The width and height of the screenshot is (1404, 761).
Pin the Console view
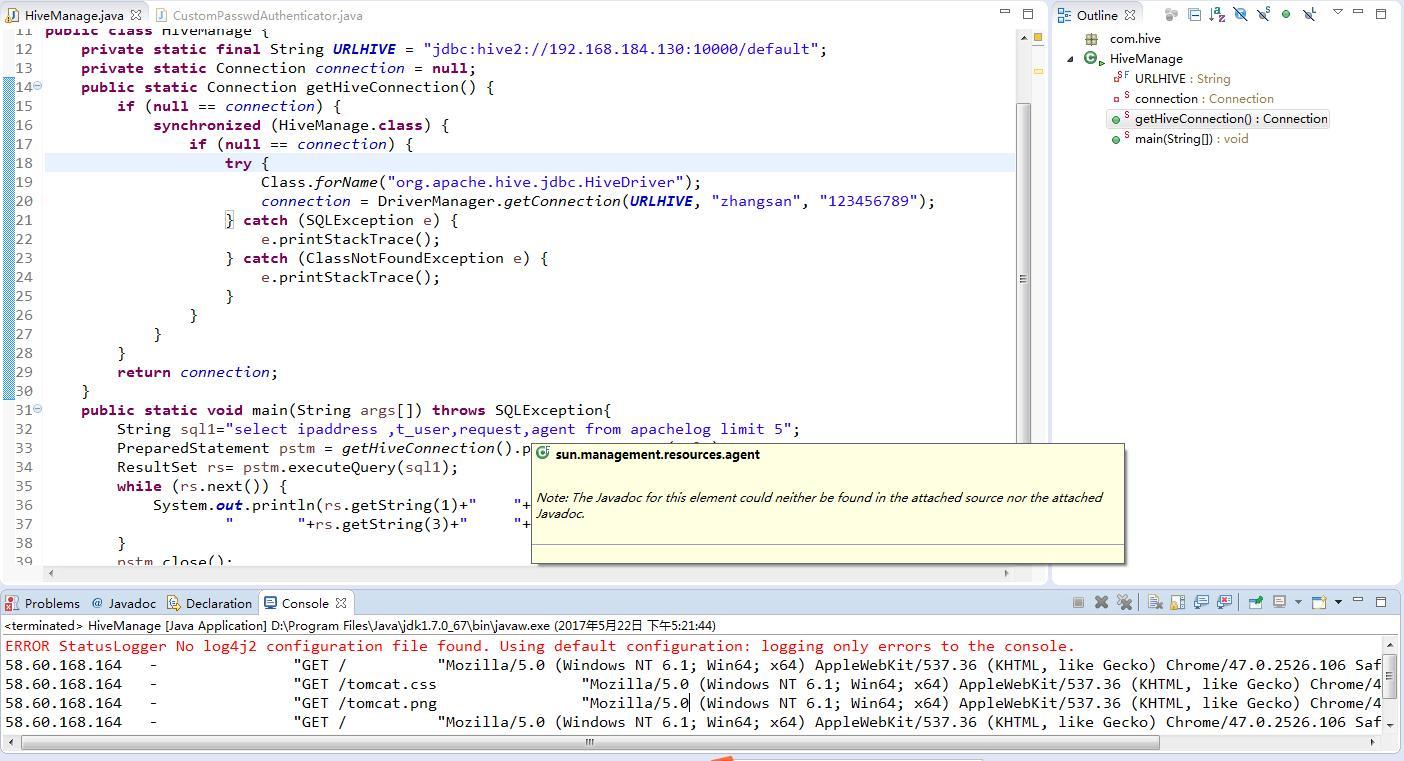coord(1256,602)
